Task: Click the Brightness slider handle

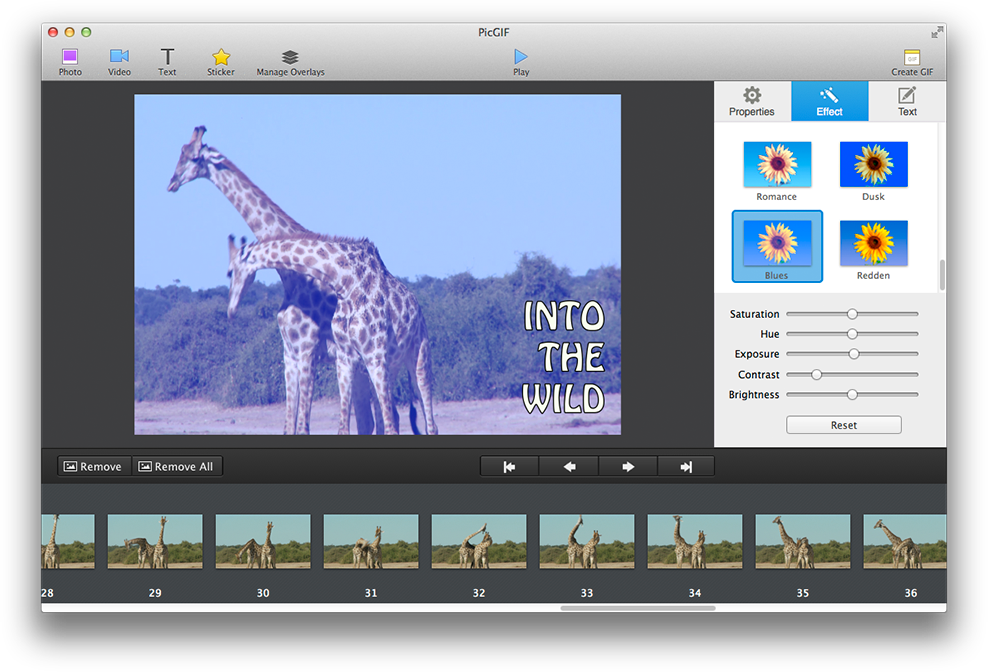Action: click(x=852, y=395)
